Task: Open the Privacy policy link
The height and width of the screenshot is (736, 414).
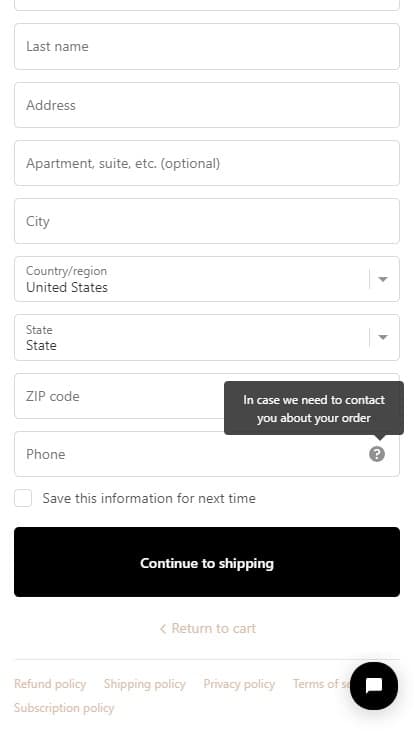Action: coord(239,684)
